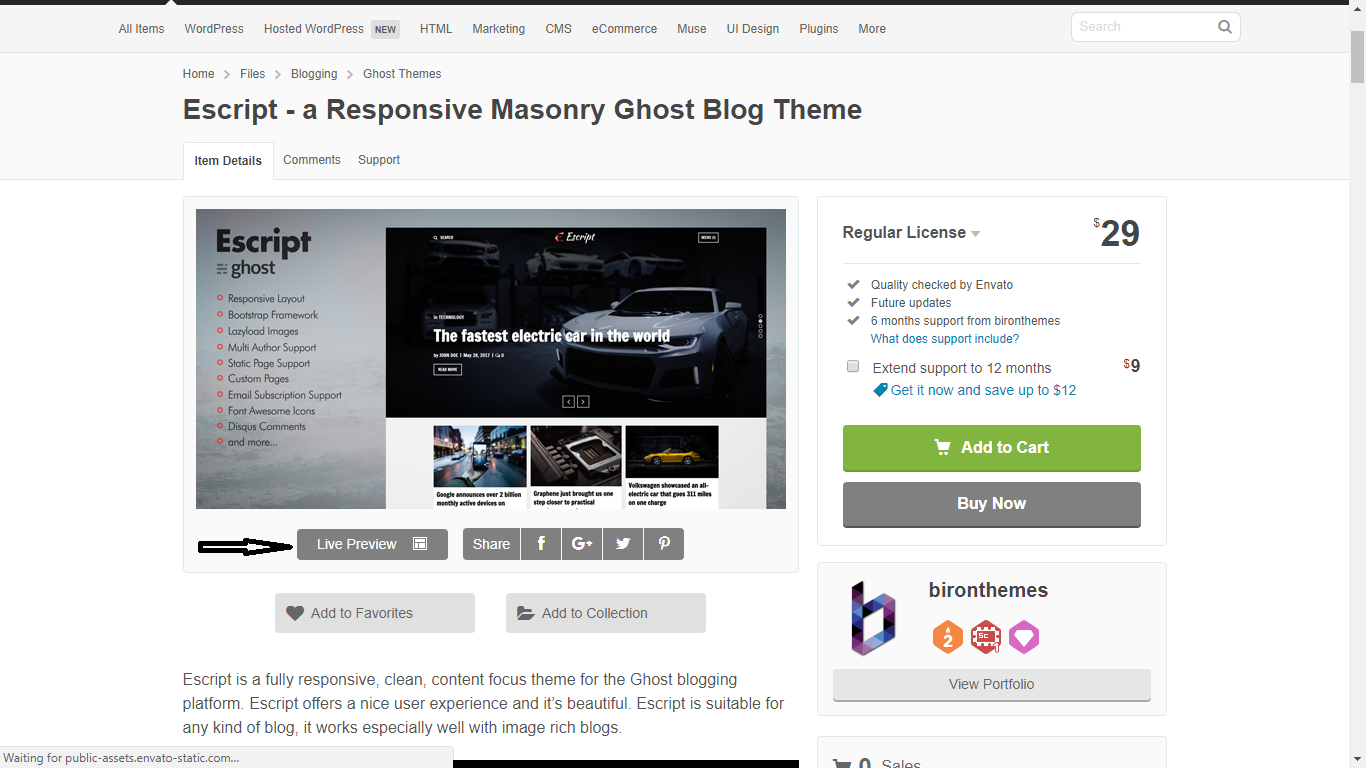Share on Pinterest icon
This screenshot has width=1366, height=768.
coord(664,544)
